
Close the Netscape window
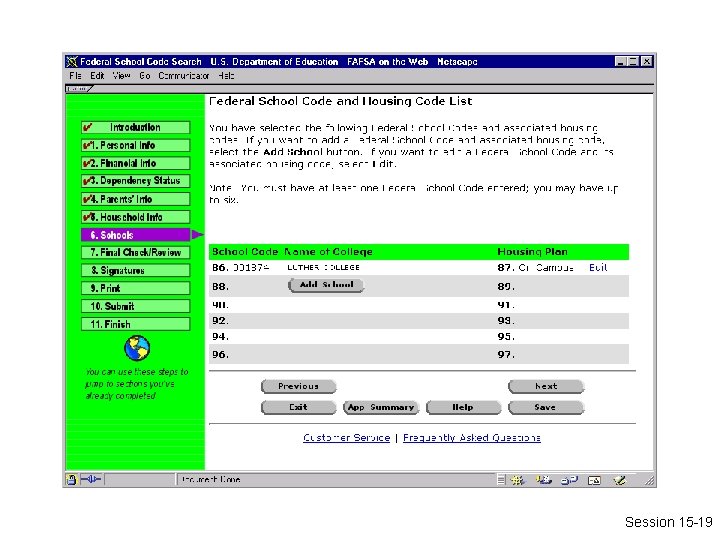click(x=647, y=62)
